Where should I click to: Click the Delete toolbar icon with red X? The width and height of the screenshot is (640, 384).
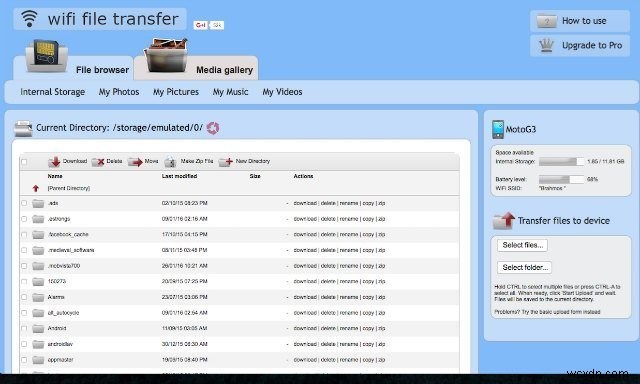pos(98,162)
